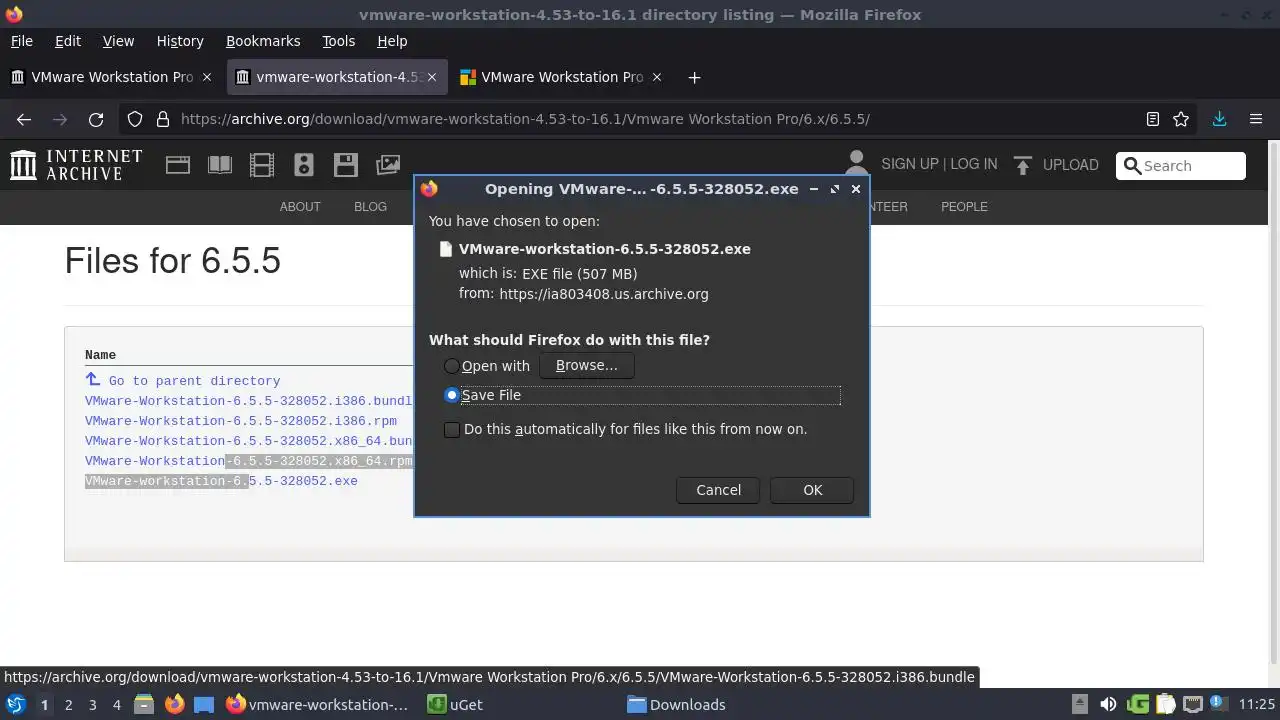This screenshot has width=1280, height=720.
Task: Confirm the download with OK
Action: pos(812,490)
